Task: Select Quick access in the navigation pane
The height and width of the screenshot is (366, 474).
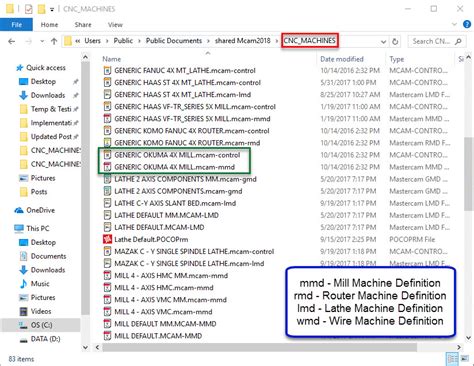Action: (46, 68)
